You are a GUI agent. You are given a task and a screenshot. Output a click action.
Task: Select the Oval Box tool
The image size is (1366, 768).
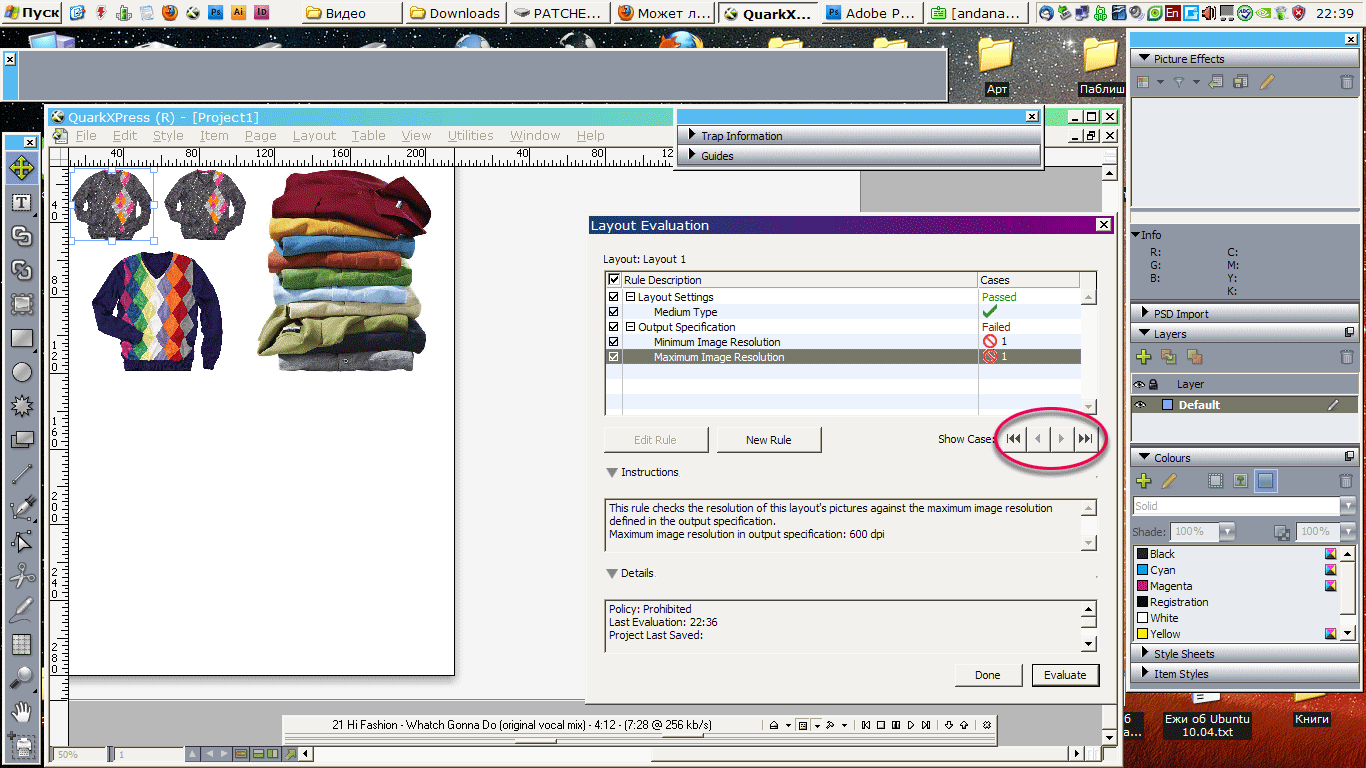tap(21, 372)
